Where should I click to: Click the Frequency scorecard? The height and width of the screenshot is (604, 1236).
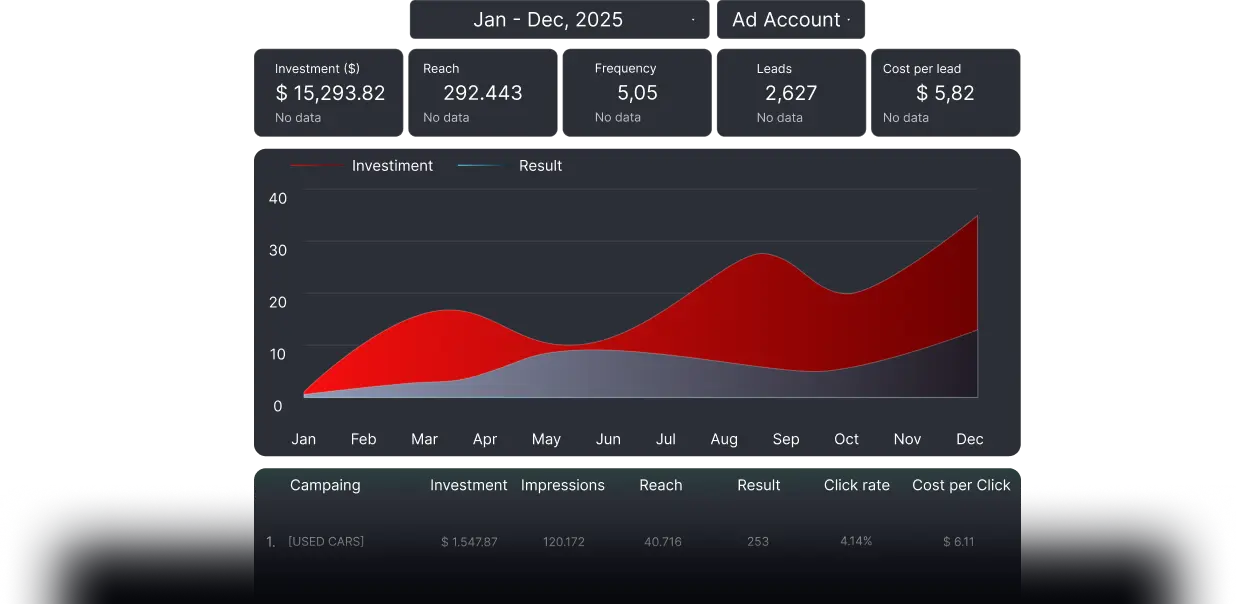636,93
